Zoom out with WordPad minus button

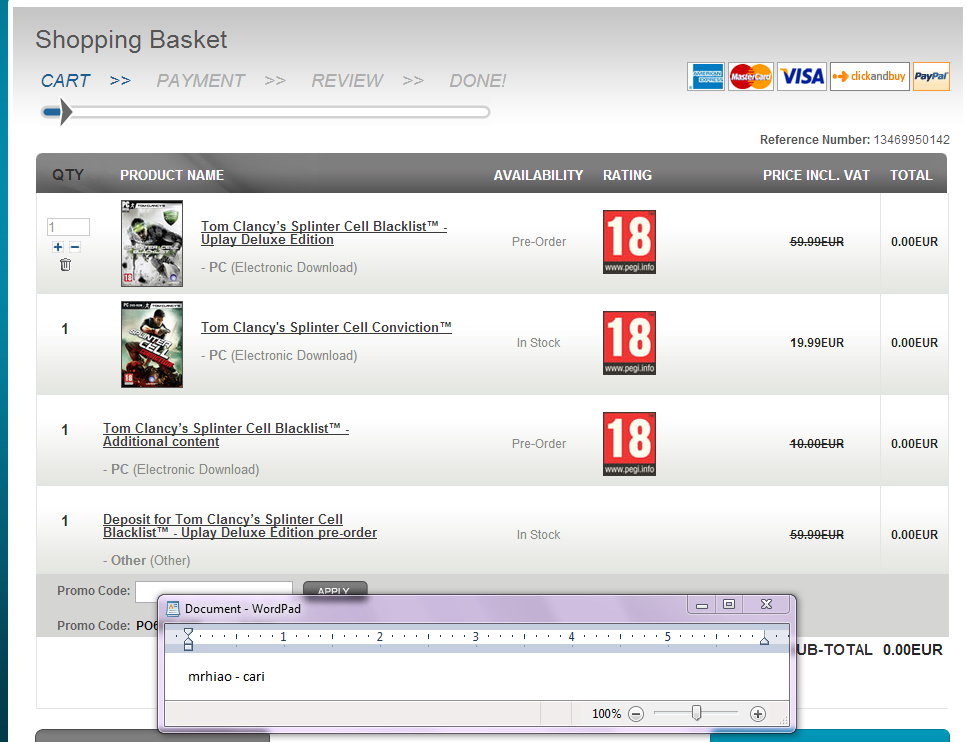pyautogui.click(x=636, y=714)
